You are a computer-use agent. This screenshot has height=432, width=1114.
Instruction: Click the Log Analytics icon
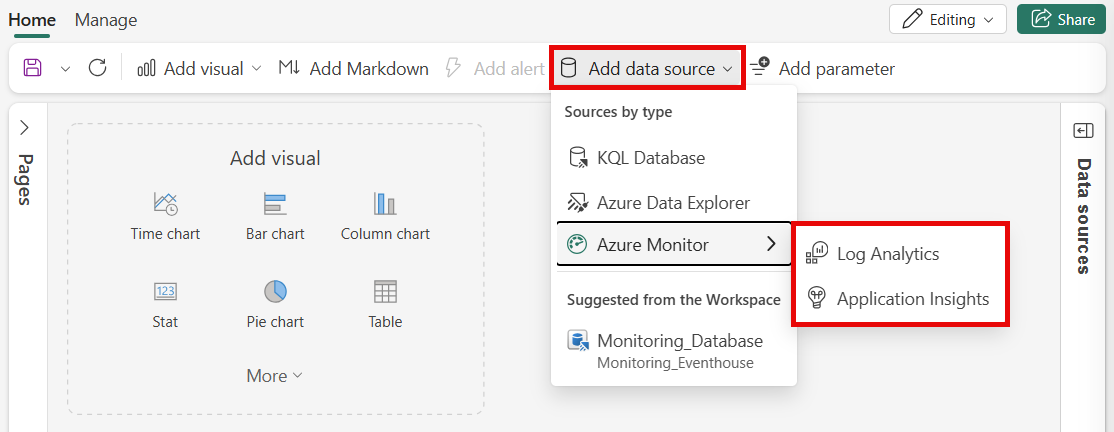[x=817, y=254]
